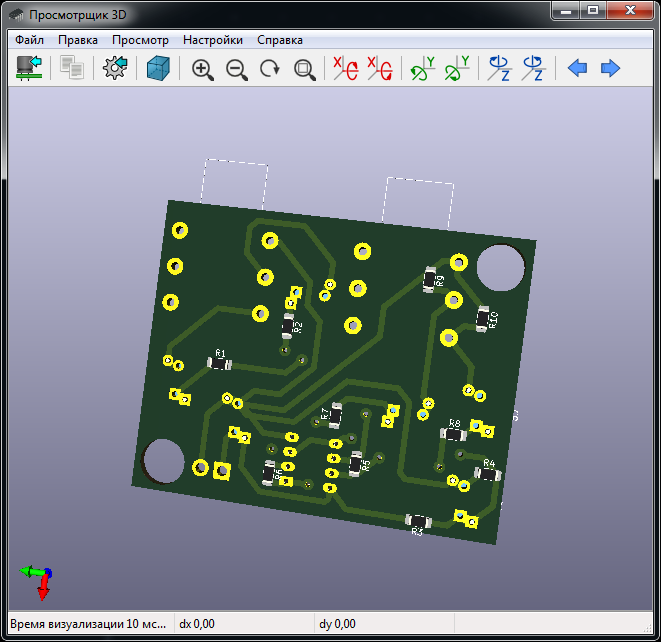The width and height of the screenshot is (661, 642).
Task: Open the Файл menu
Action: [x=29, y=40]
